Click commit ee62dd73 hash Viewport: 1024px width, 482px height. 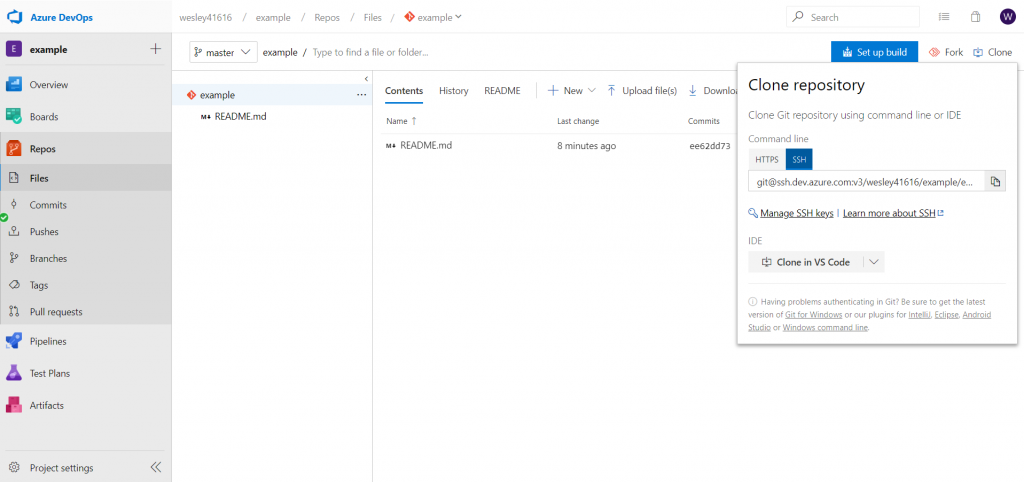(x=710, y=146)
